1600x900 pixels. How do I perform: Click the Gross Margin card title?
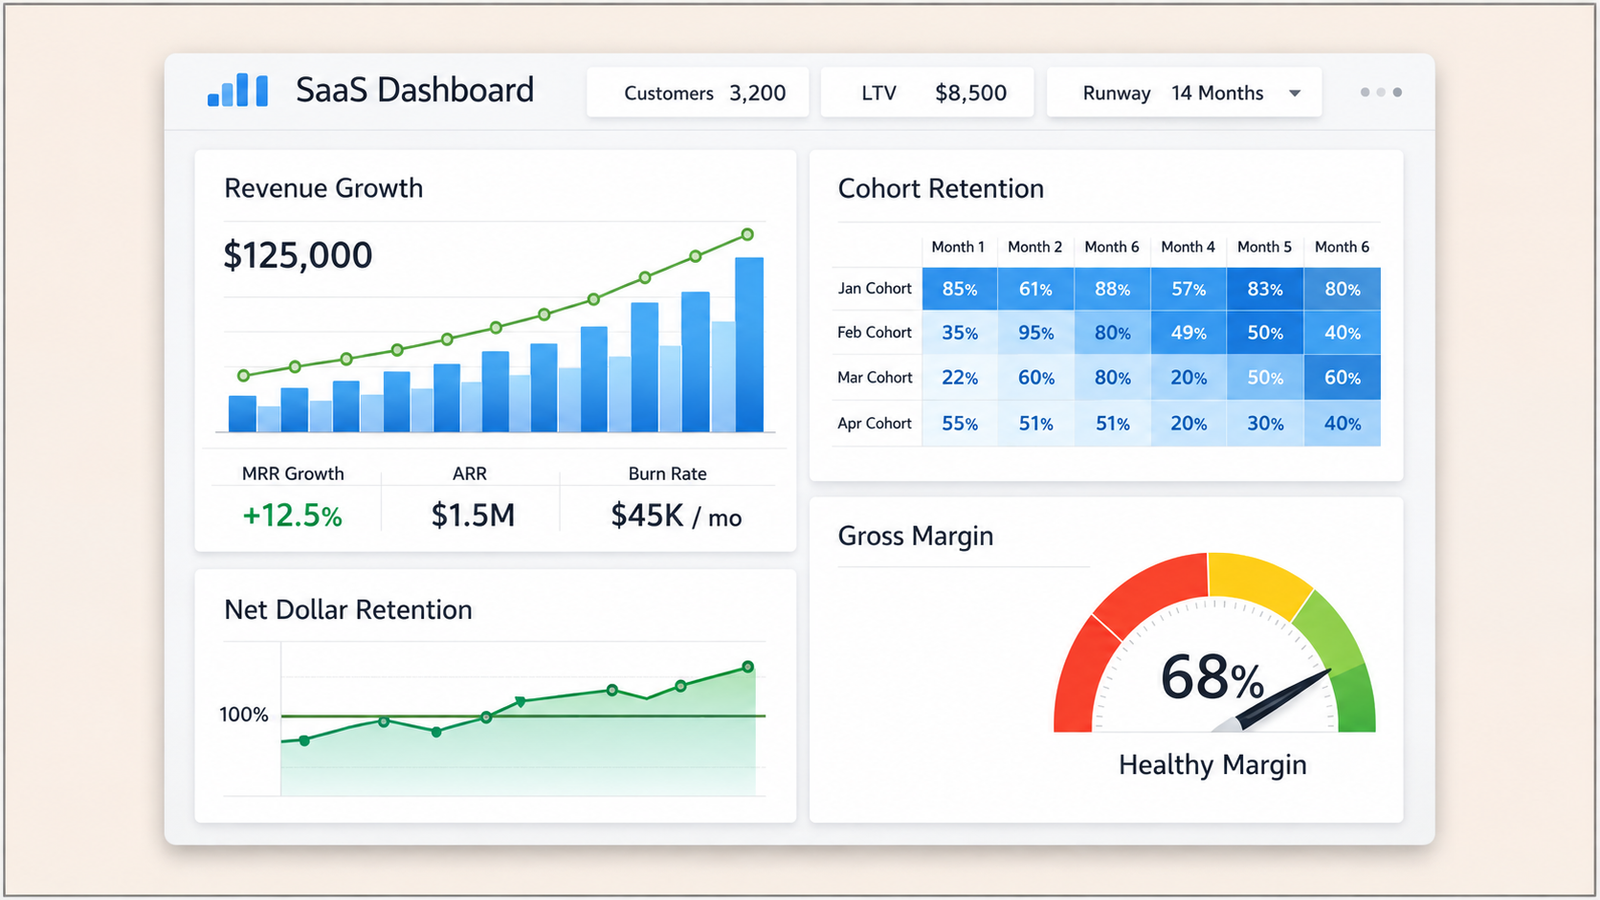pyautogui.click(x=916, y=537)
